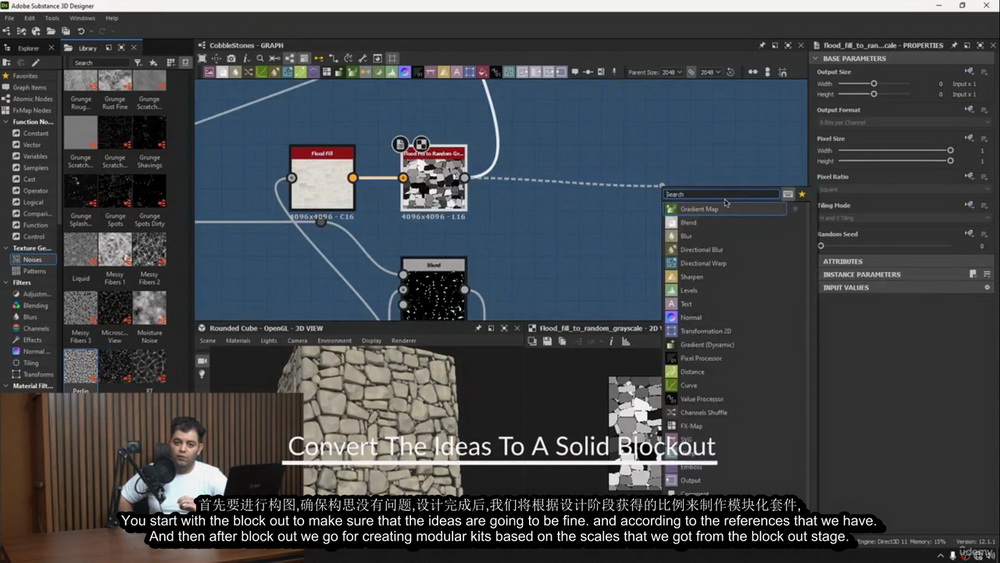Click the Text node icon in node toolbar
This screenshot has width=1000, height=563.
(457, 72)
